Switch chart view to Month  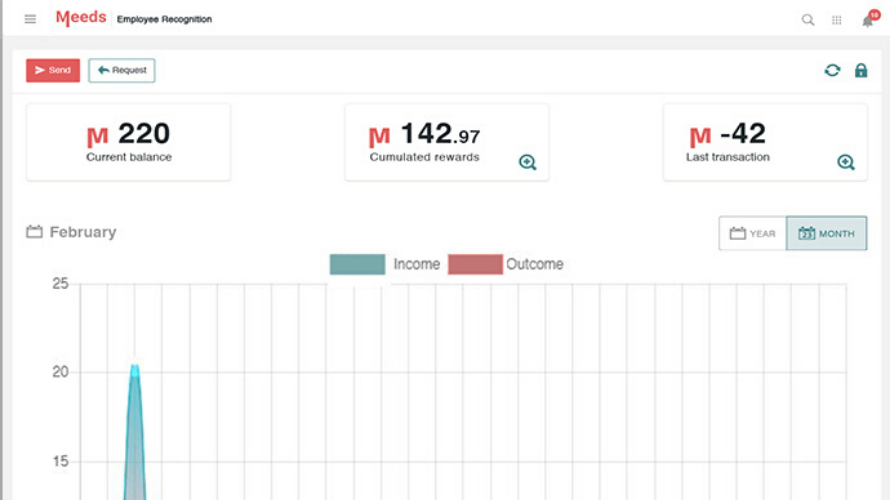pos(826,233)
